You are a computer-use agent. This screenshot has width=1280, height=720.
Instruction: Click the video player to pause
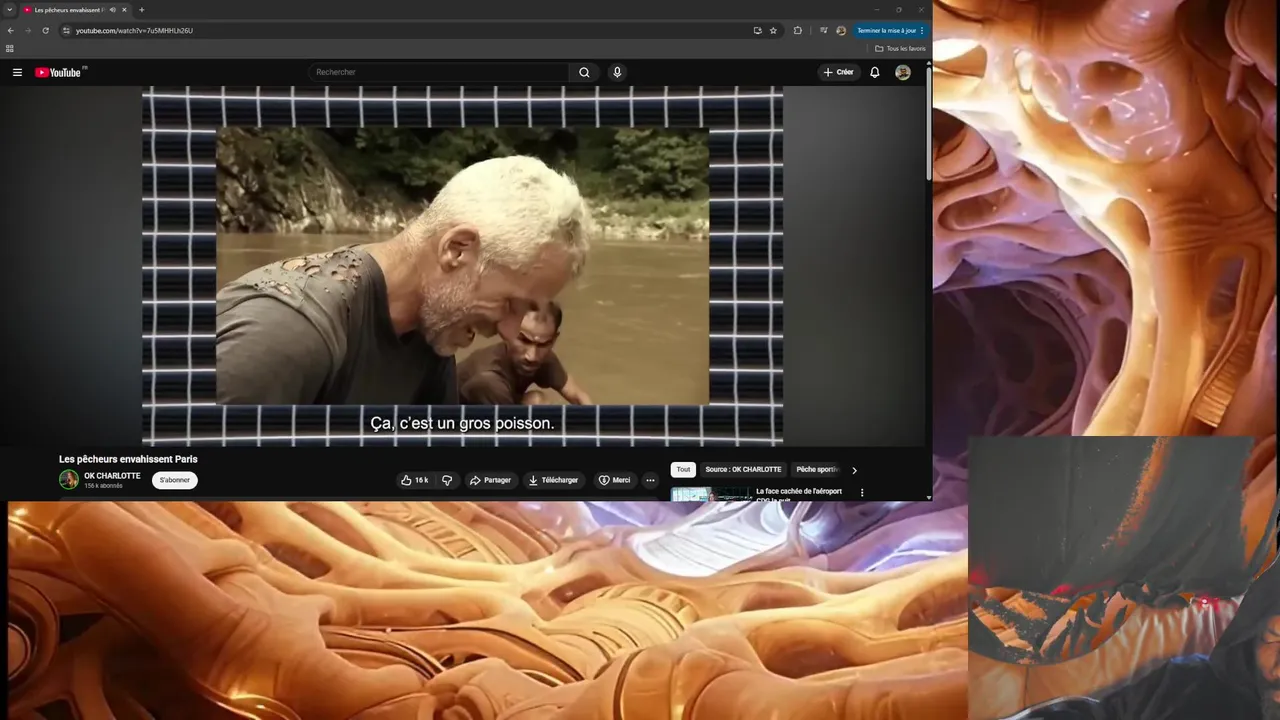coord(462,266)
